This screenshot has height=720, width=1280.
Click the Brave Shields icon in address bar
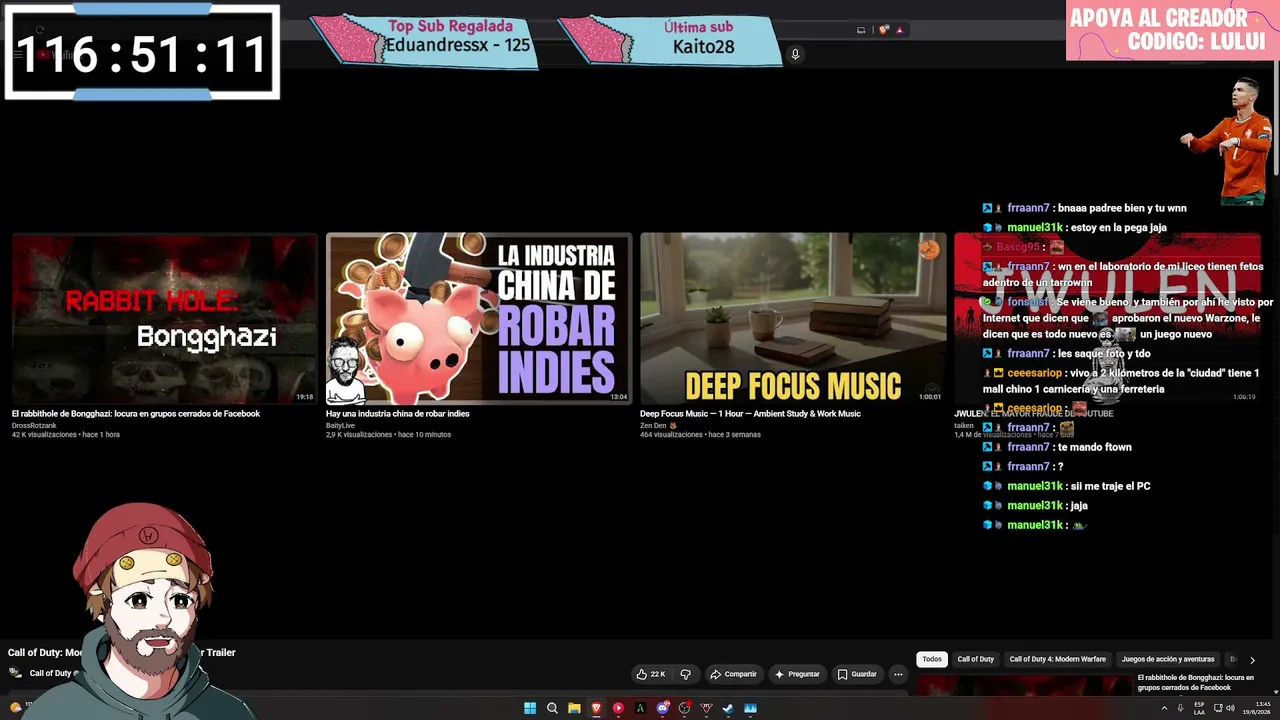(884, 30)
